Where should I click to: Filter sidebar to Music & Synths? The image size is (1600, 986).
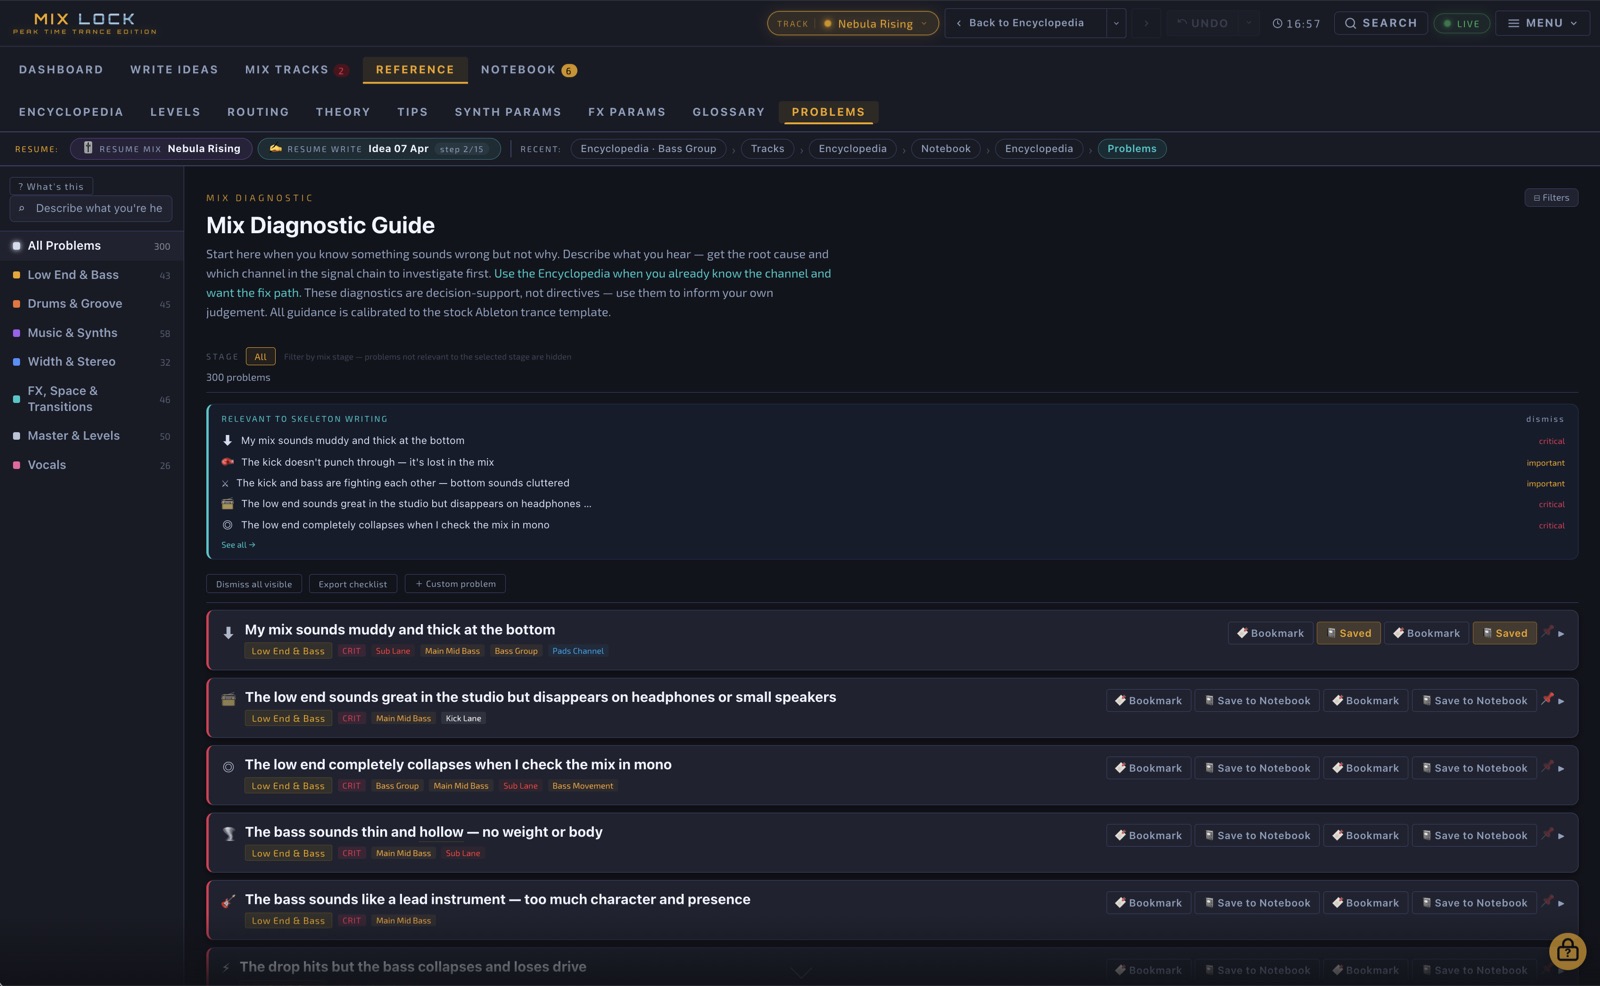coord(91,332)
